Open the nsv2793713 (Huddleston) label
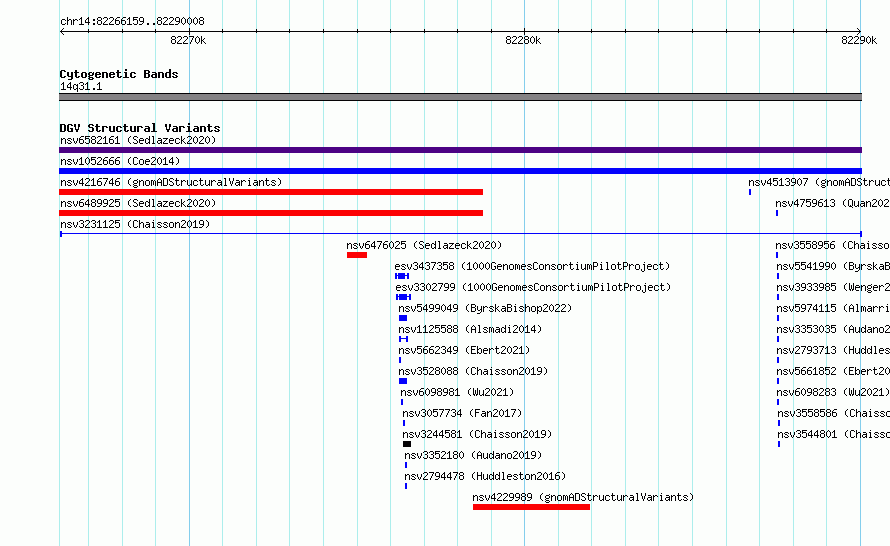 833,350
